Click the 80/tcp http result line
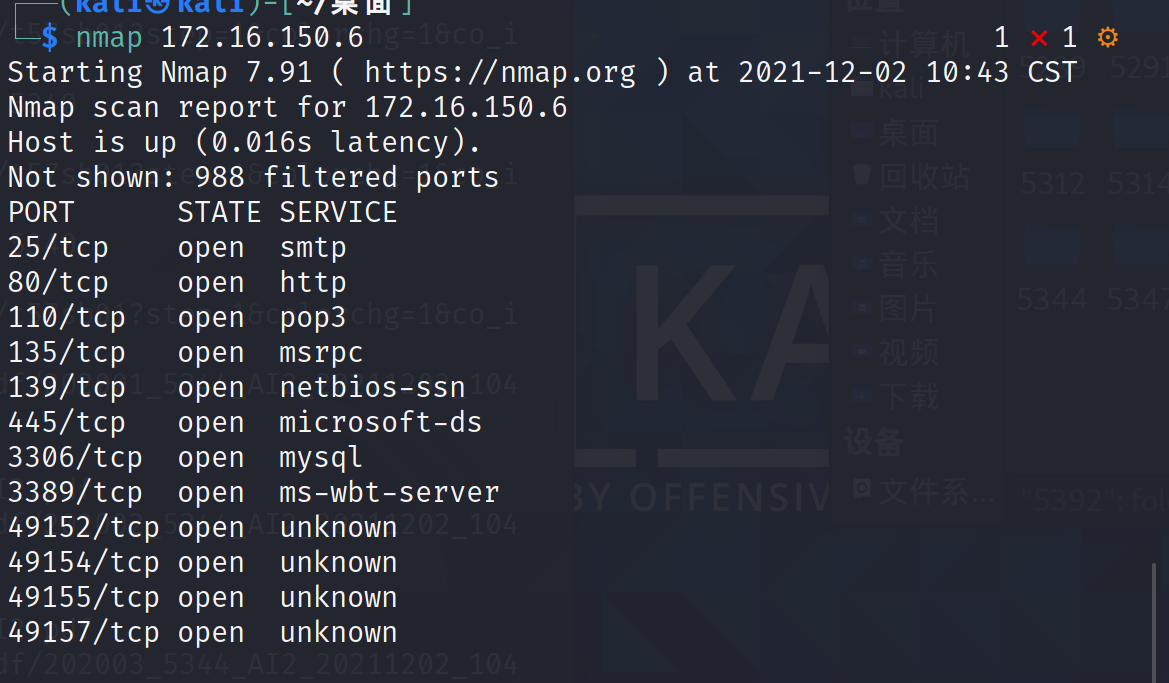1169x683 pixels. click(x=177, y=283)
